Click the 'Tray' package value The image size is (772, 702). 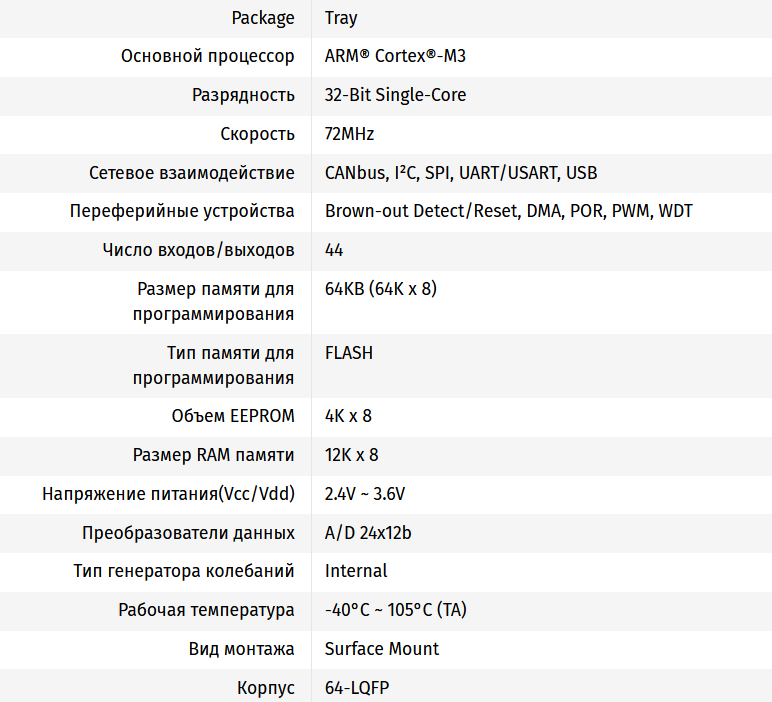pyautogui.click(x=341, y=18)
